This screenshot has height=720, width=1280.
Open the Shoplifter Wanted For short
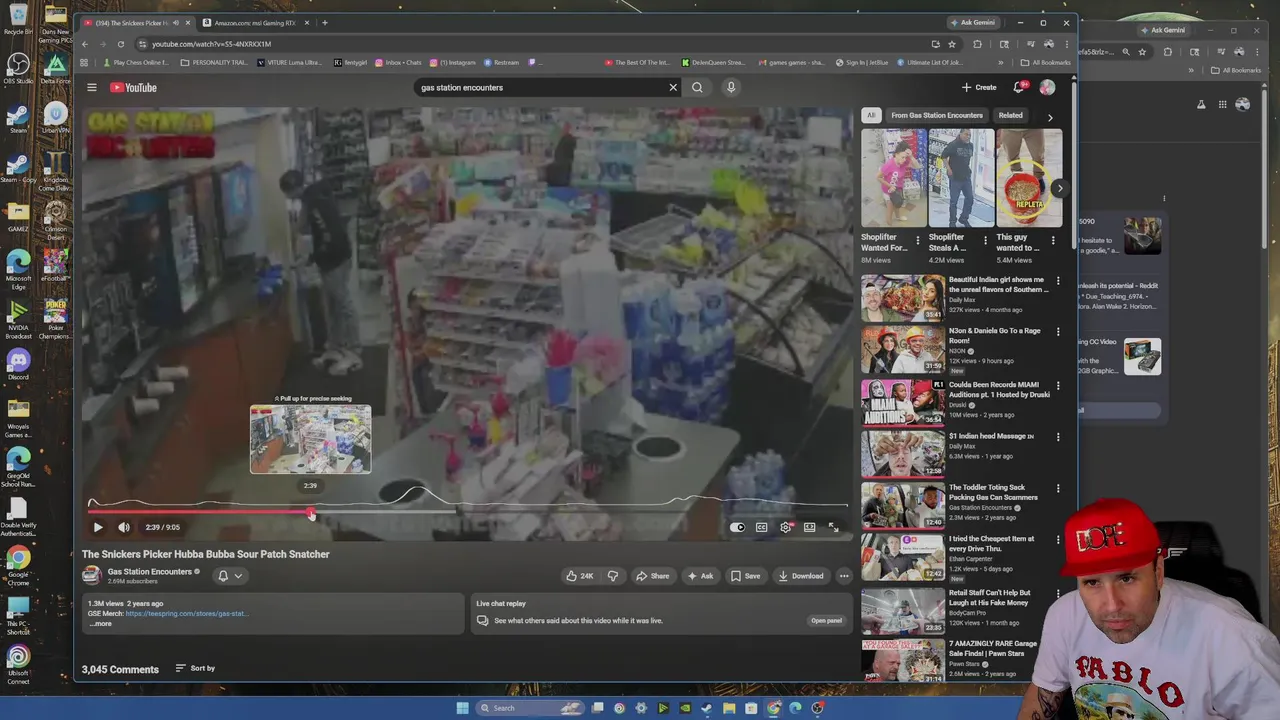tap(894, 178)
